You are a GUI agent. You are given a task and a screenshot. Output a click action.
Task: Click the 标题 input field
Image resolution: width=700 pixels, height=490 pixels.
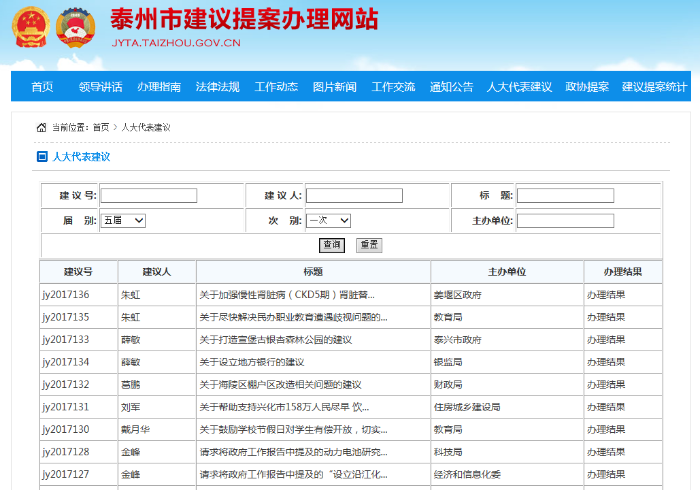point(565,195)
